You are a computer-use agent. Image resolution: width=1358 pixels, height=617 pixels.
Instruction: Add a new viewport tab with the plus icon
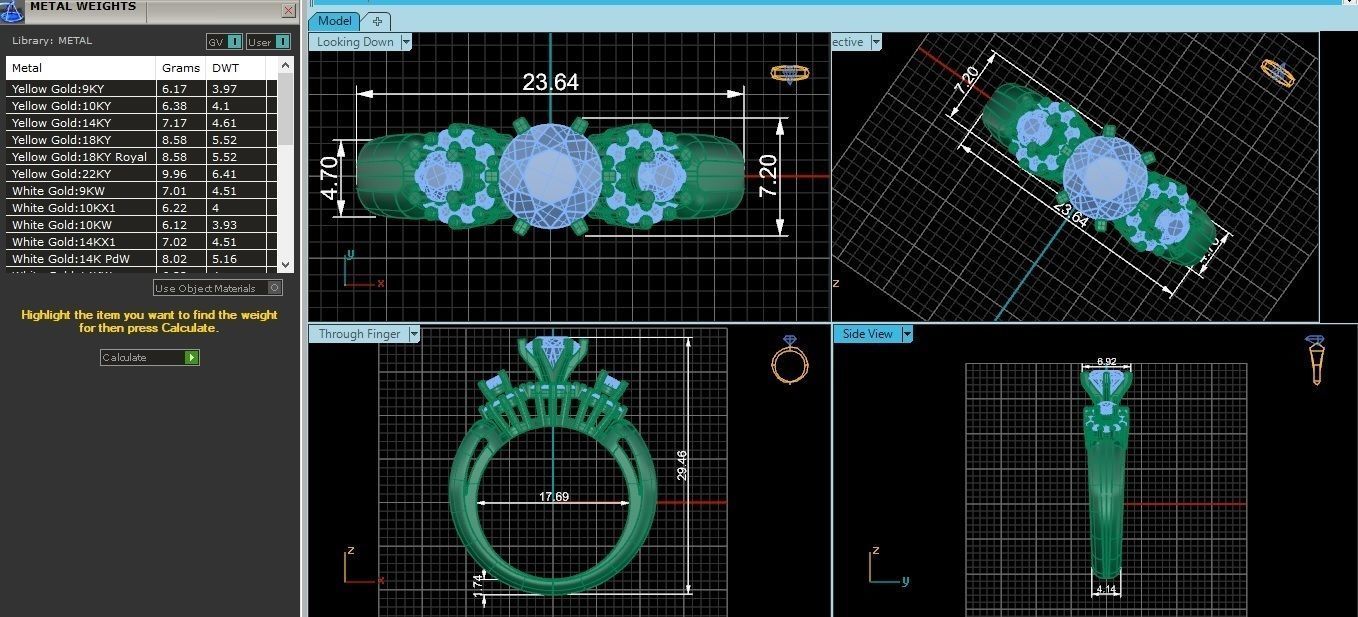click(x=377, y=21)
